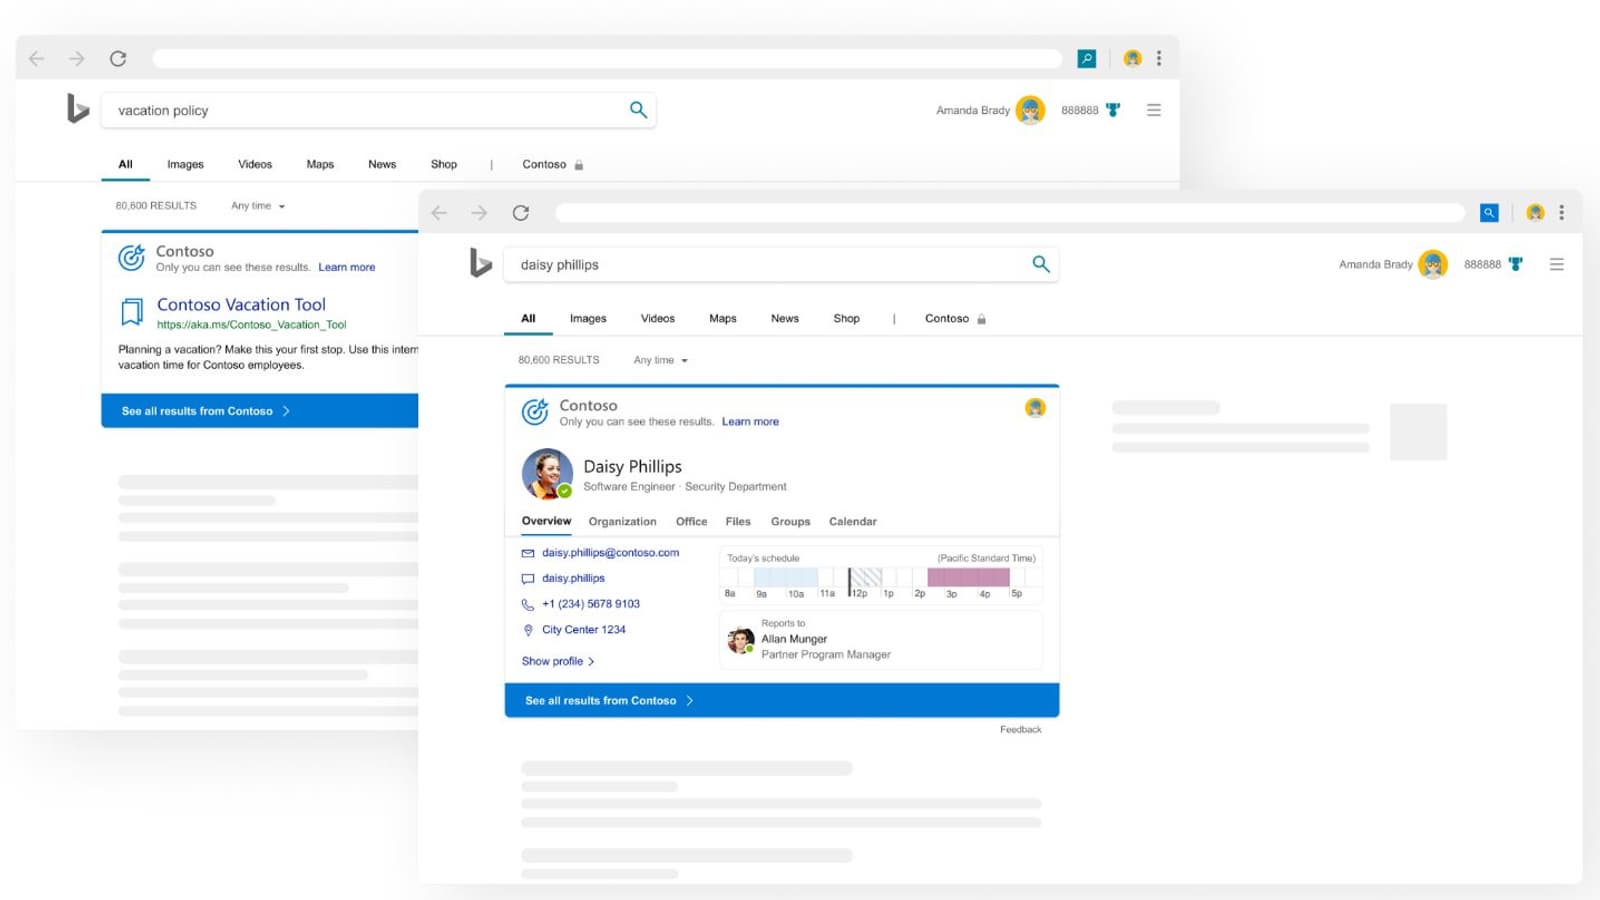The height and width of the screenshot is (900, 1600).
Task: Click See all results from Contoso in vacation window
Action: click(260, 411)
